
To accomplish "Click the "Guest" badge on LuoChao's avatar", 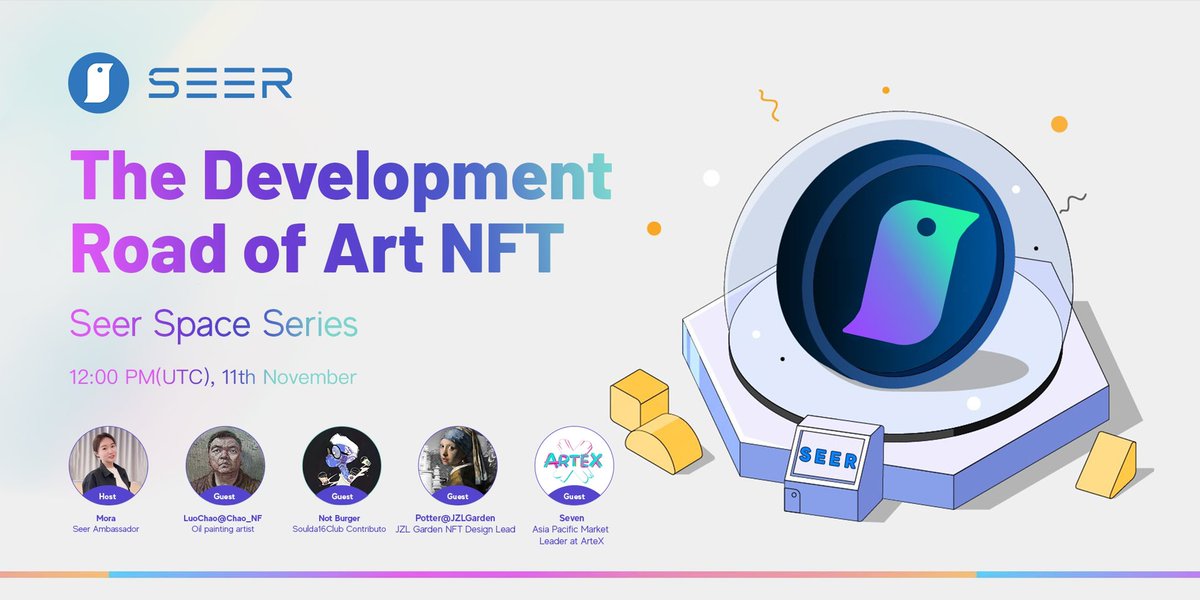I will [225, 496].
